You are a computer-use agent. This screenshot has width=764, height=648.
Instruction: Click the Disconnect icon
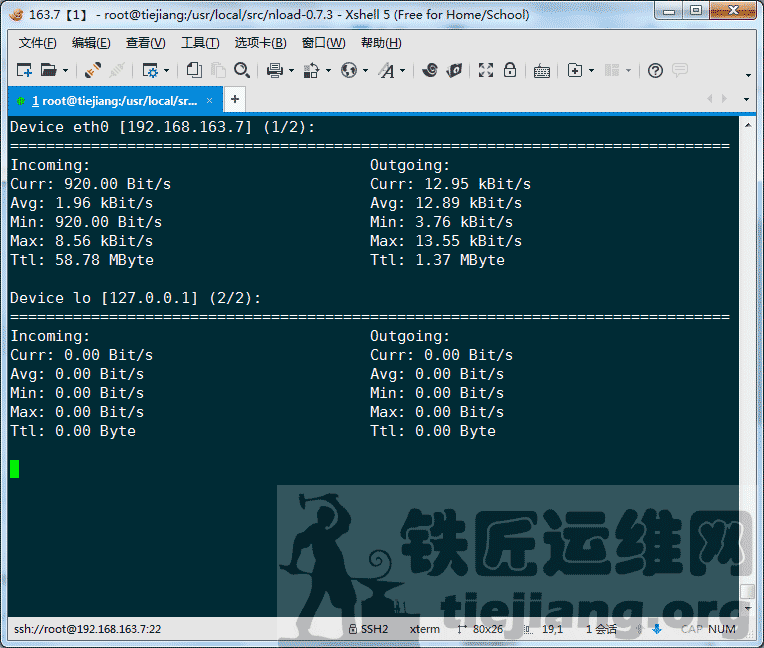click(x=93, y=70)
